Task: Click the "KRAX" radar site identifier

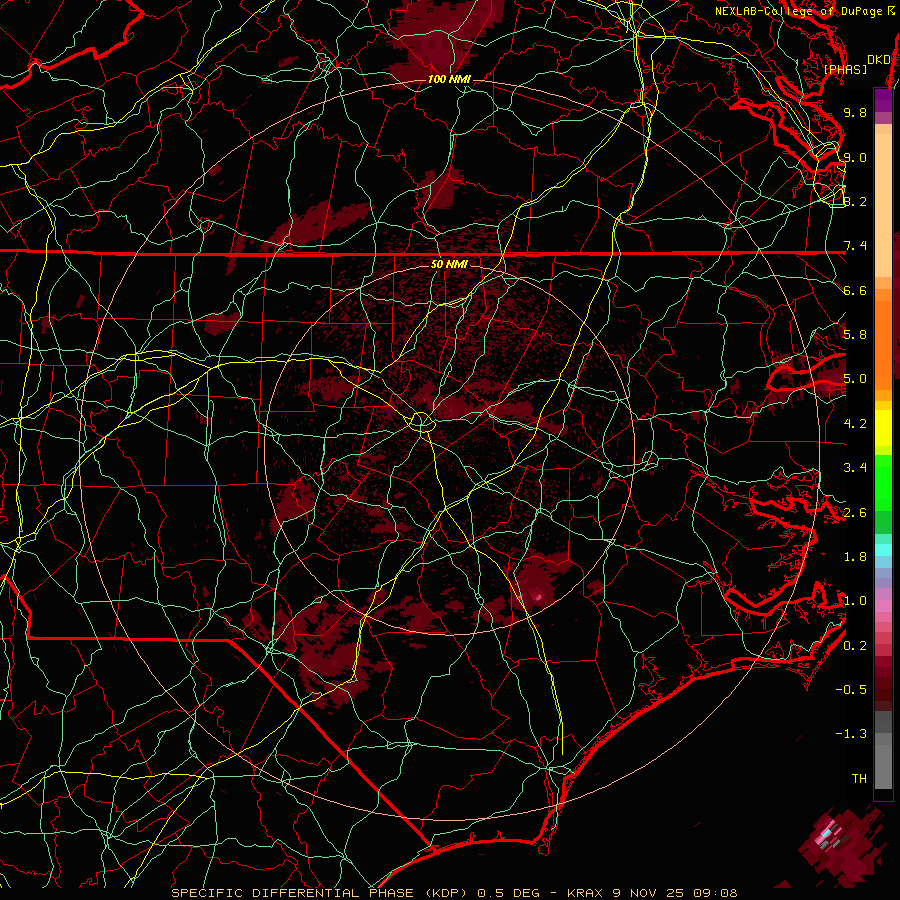Action: point(585,893)
